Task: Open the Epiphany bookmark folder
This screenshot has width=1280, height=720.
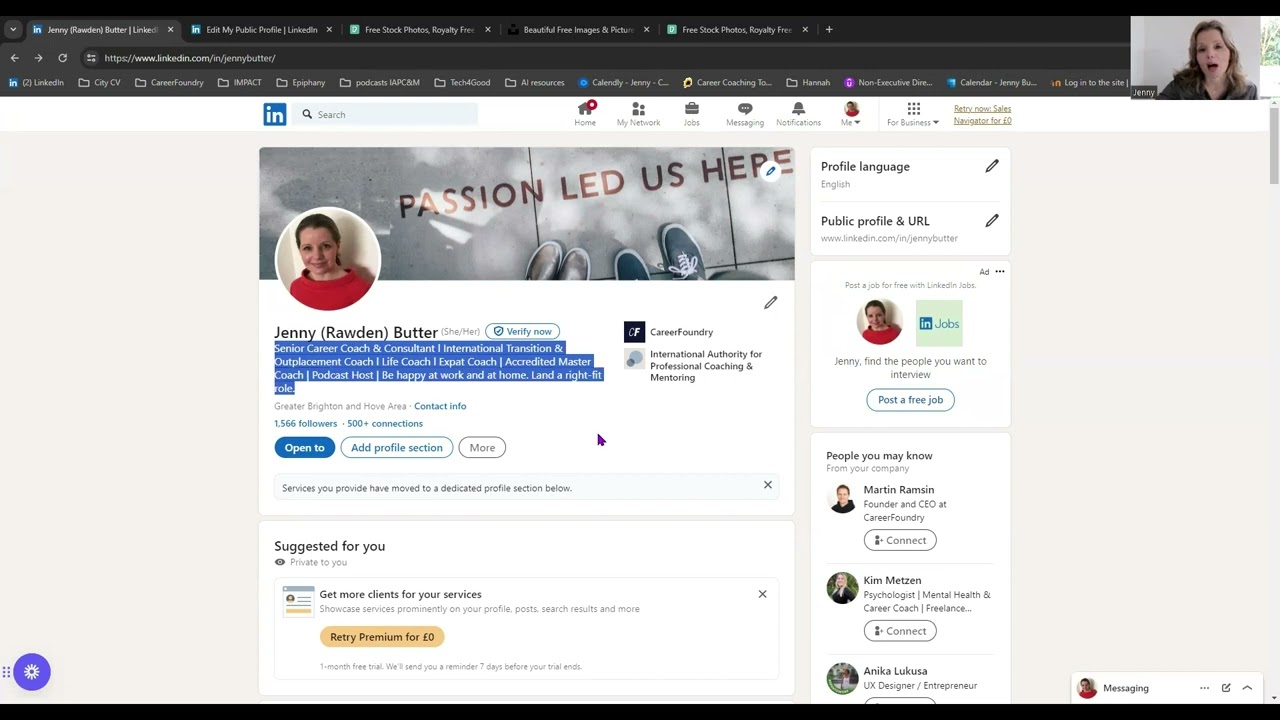Action: [301, 82]
